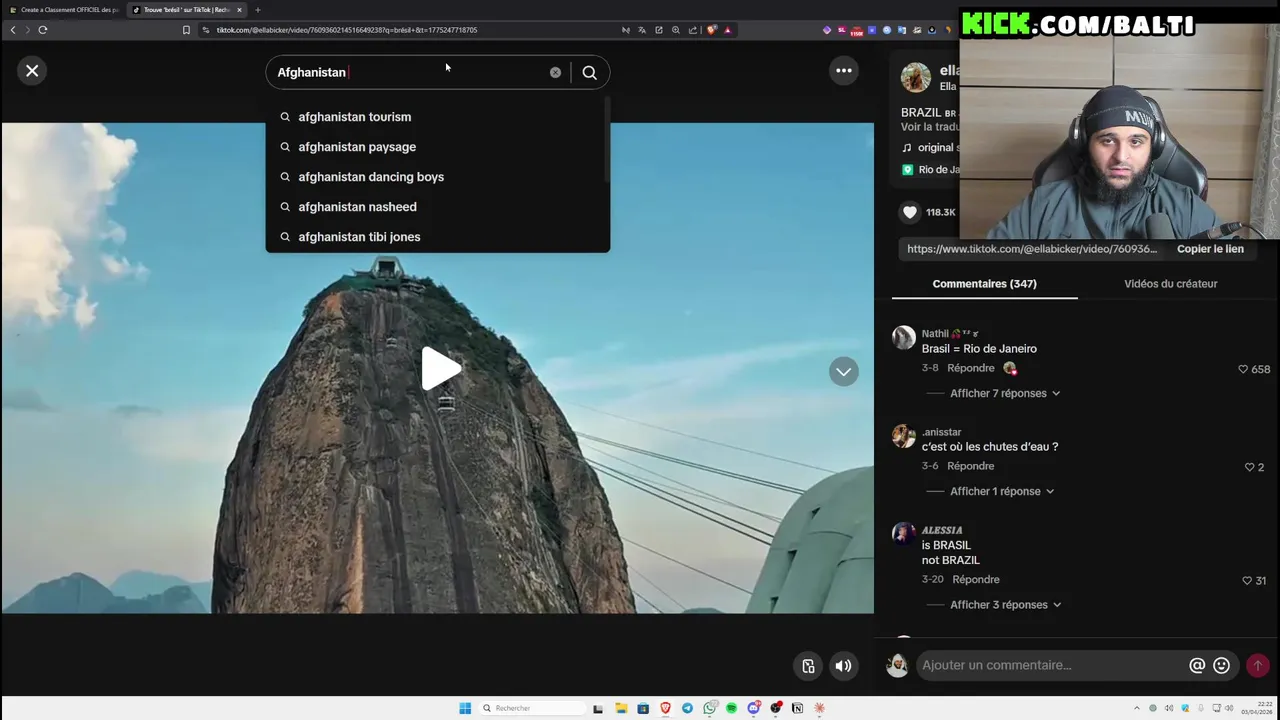This screenshot has height=720, width=1280.
Task: Expand Afficher 7 réponses under Nathil
Action: (x=1004, y=393)
